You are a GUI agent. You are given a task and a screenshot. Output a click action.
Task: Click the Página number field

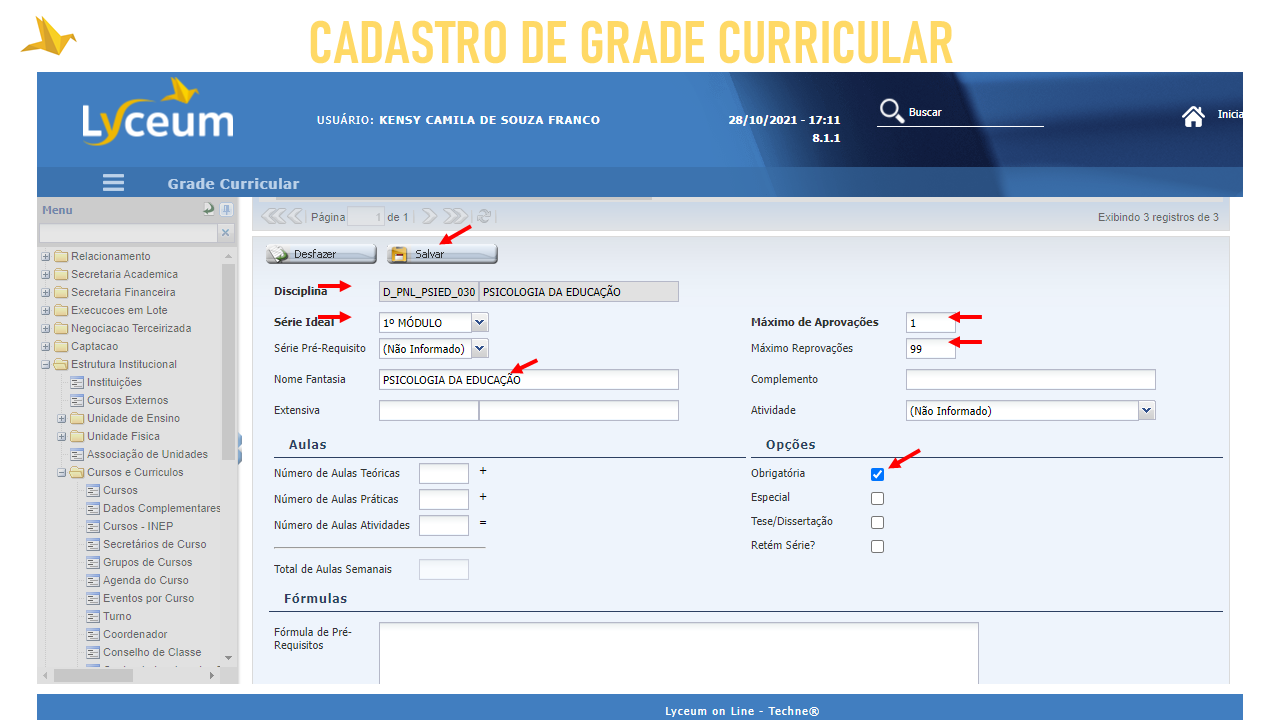(366, 217)
